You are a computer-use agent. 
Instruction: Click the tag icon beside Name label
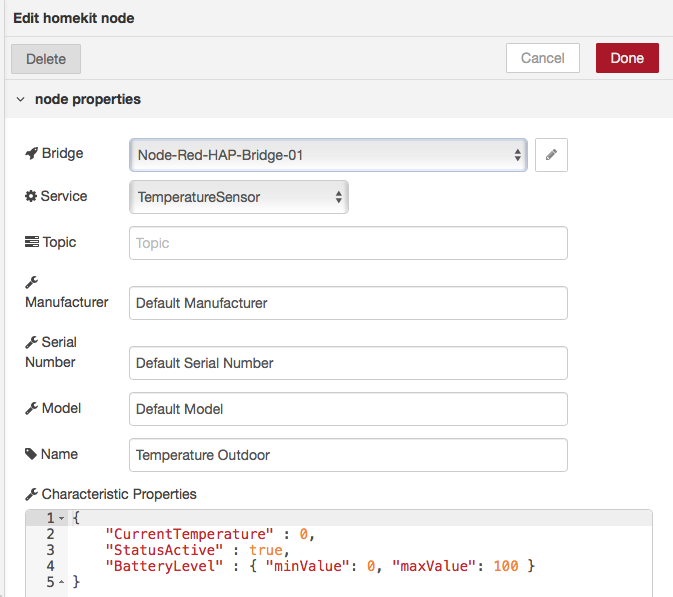coord(31,454)
